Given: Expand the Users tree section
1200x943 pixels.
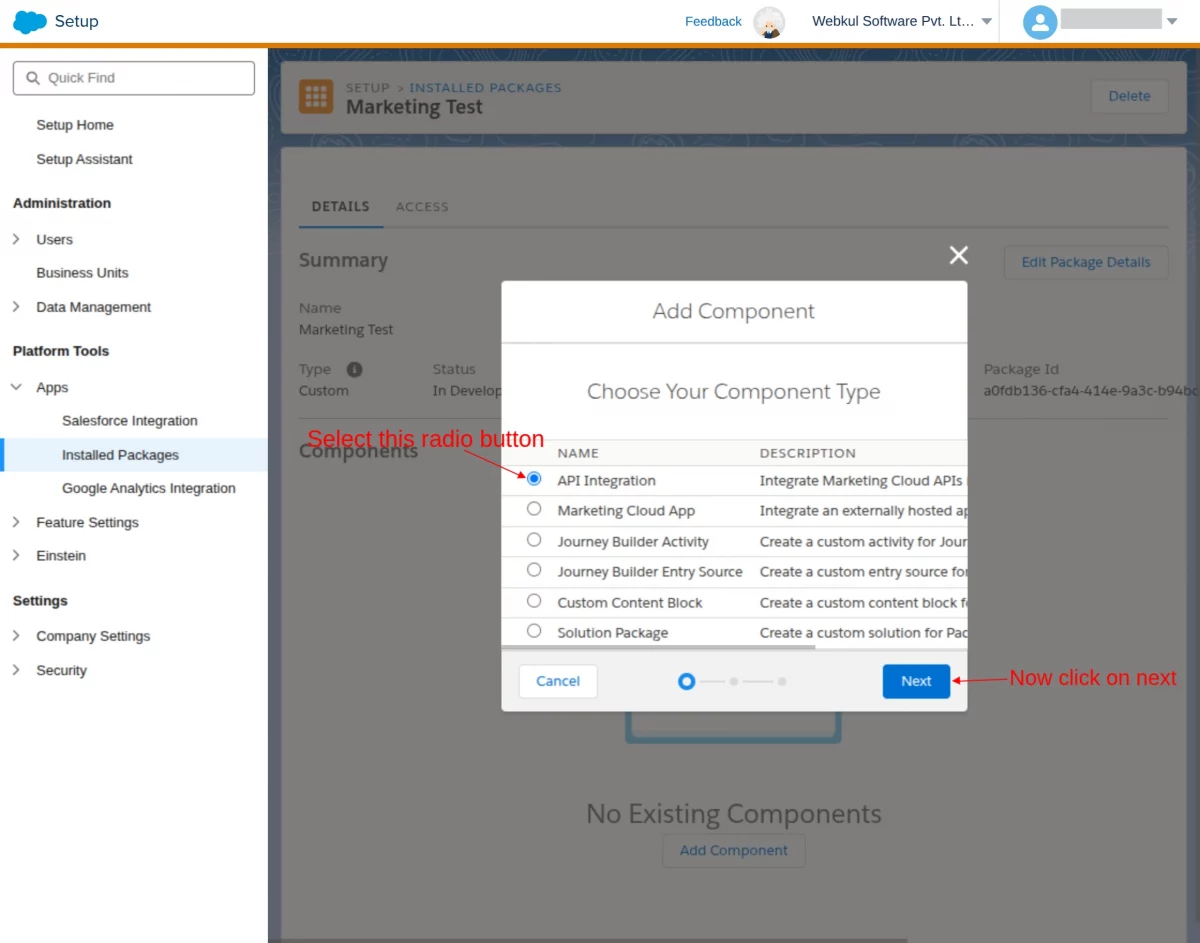Looking at the screenshot, I should click(16, 239).
